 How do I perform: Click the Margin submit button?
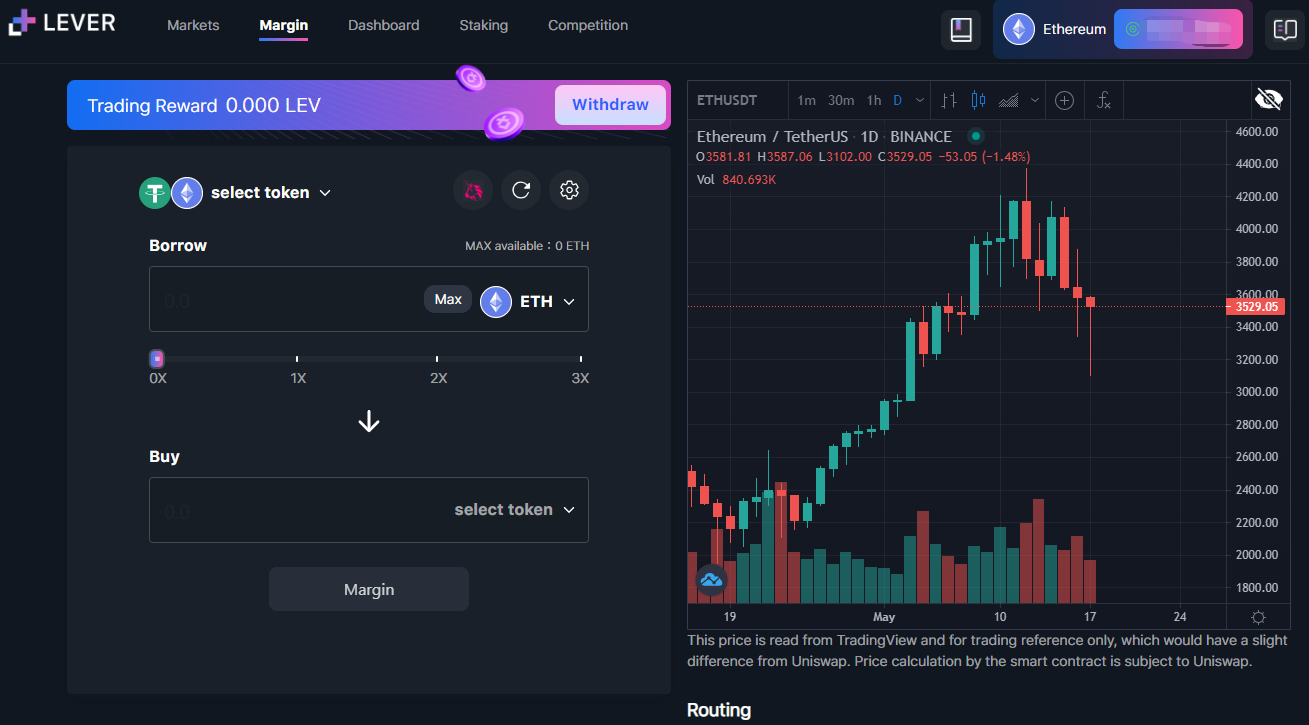[369, 589]
